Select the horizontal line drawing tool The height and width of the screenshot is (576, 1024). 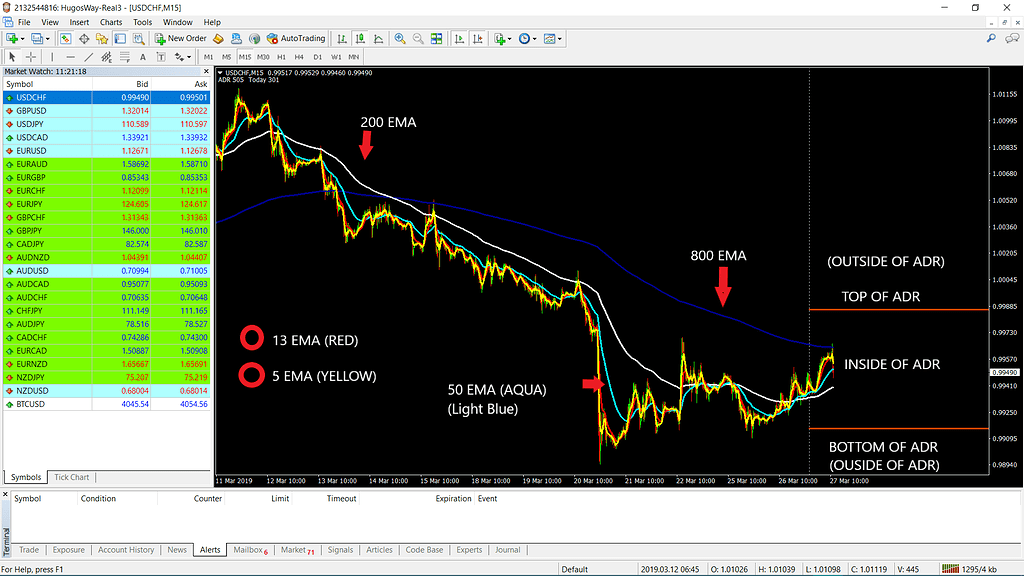pyautogui.click(x=71, y=57)
